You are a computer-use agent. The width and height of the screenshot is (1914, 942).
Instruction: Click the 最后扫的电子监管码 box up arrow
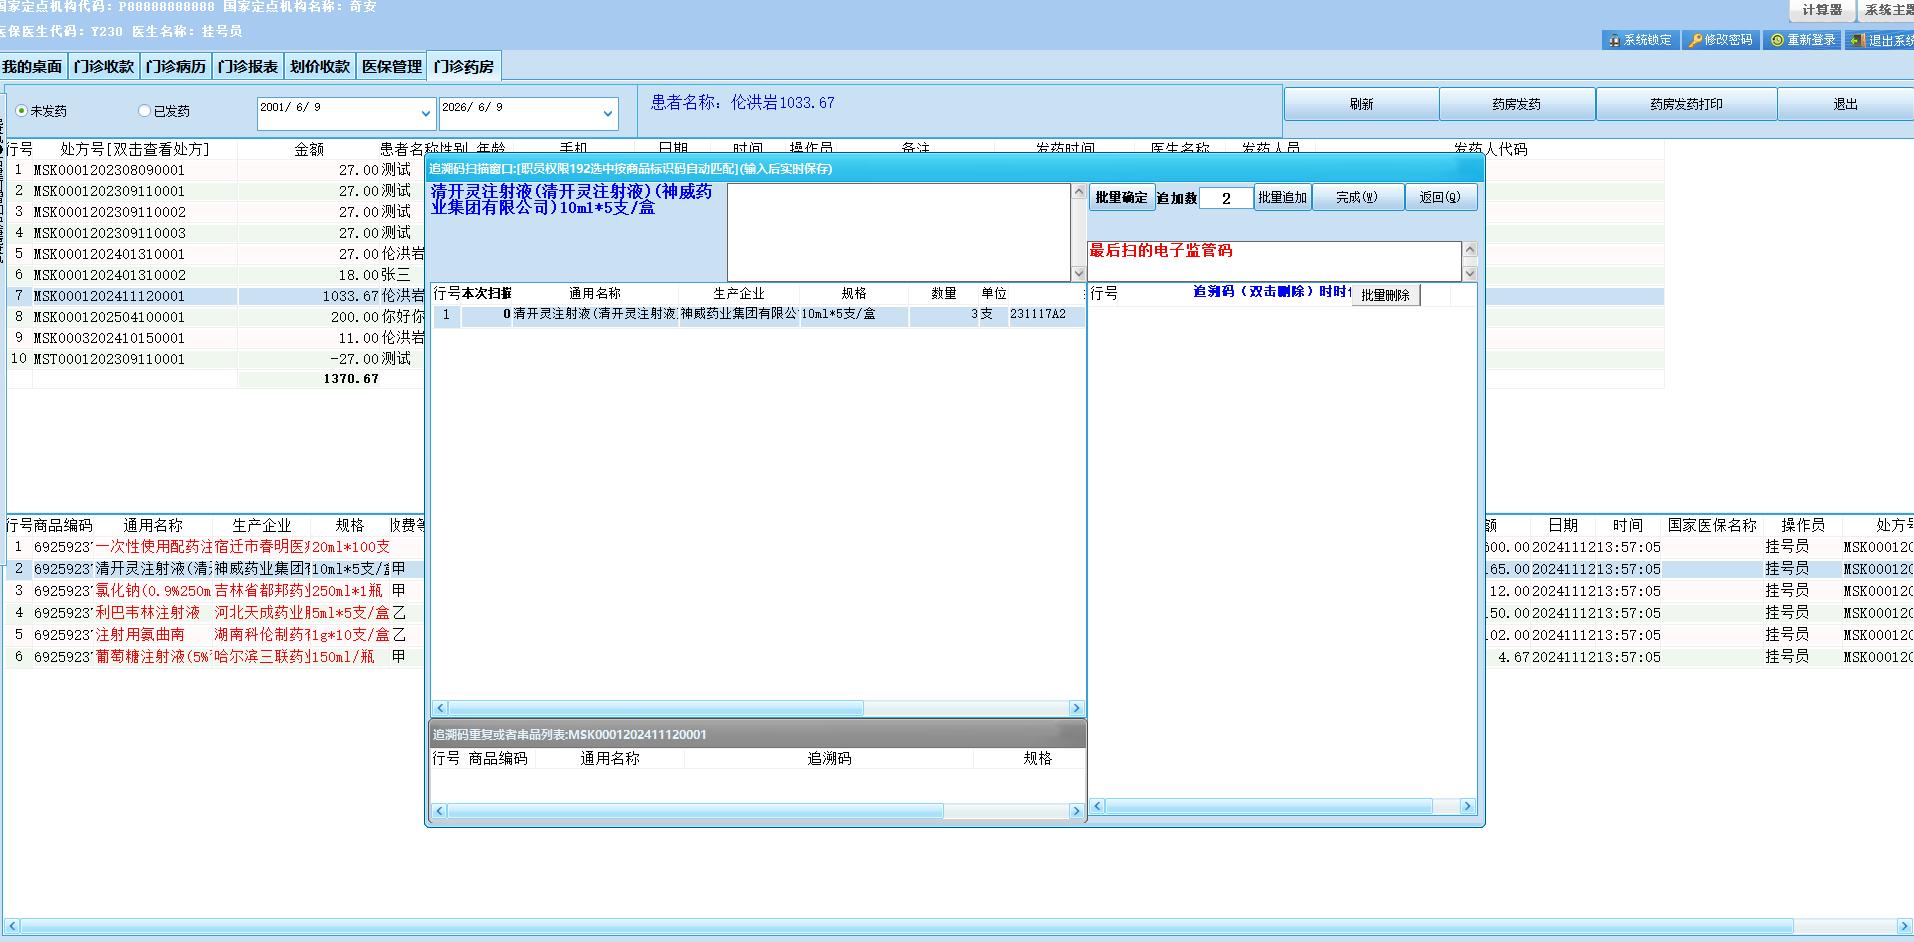pos(1469,249)
